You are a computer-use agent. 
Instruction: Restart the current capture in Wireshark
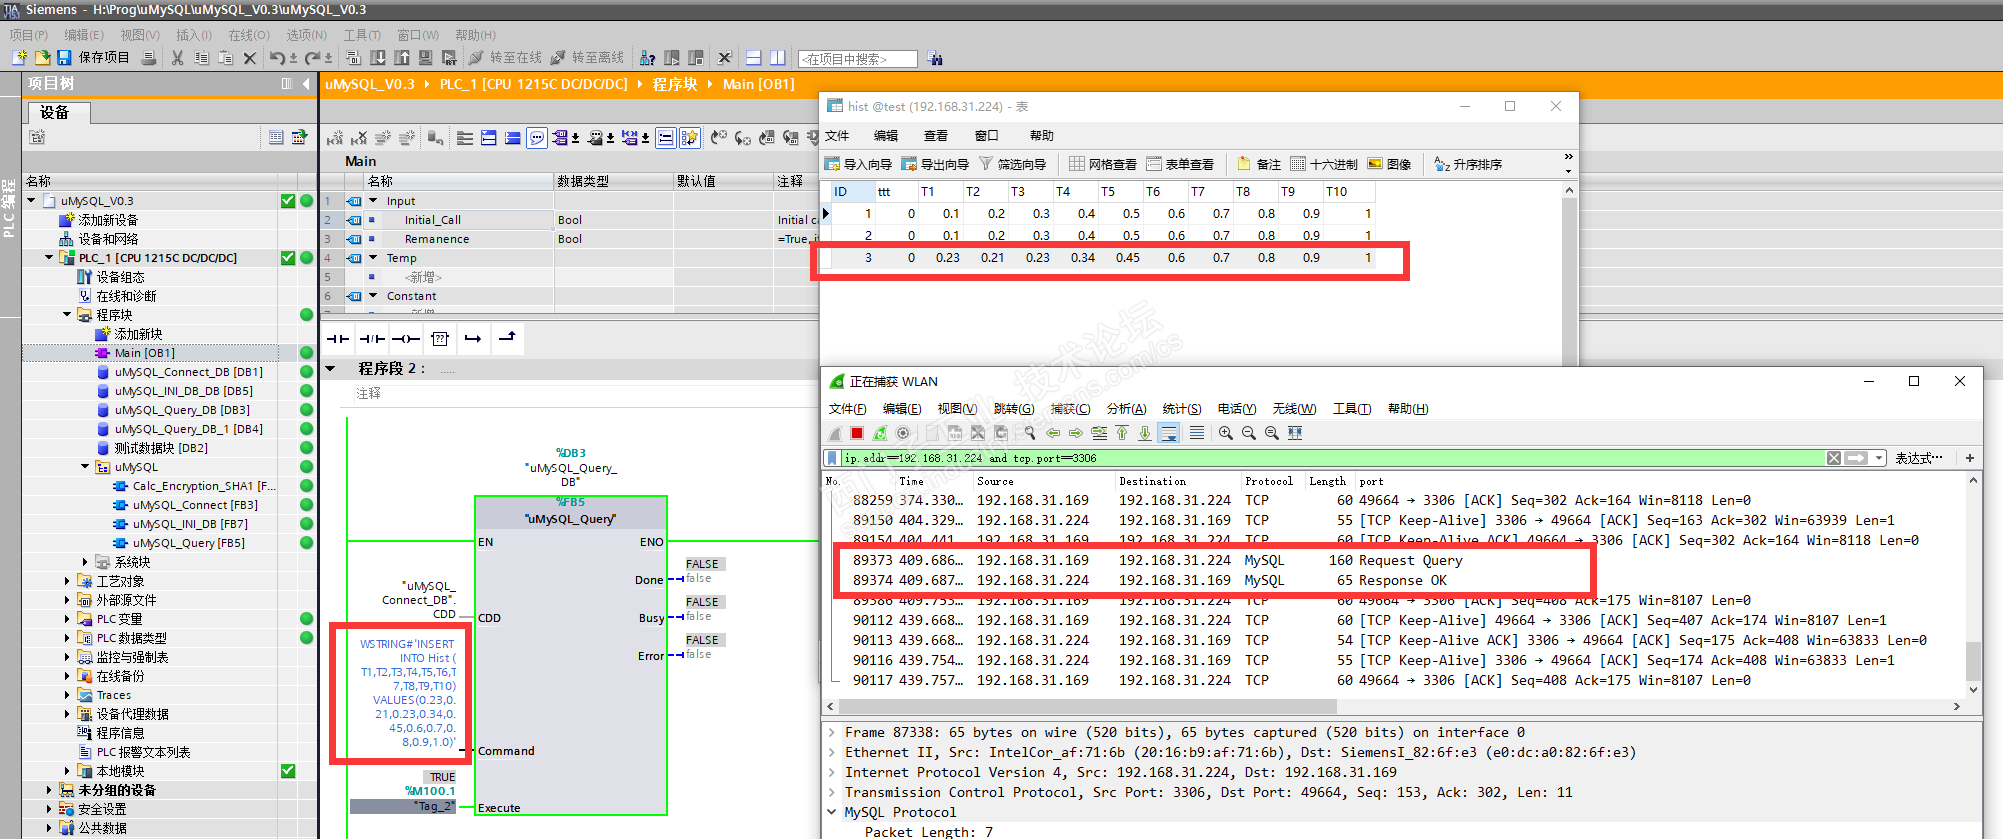pos(880,433)
